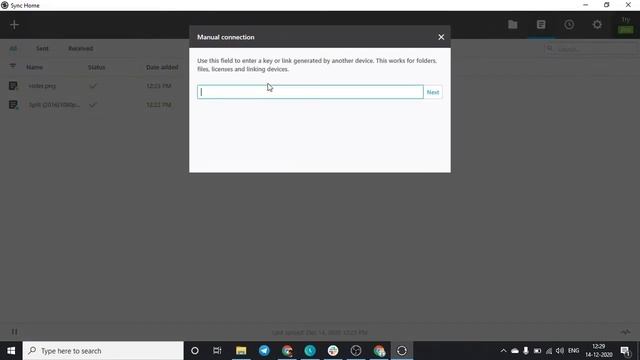Image resolution: width=640 pixels, height=360 pixels.
Task: Click the pause syncing icon
Action: tap(14, 332)
